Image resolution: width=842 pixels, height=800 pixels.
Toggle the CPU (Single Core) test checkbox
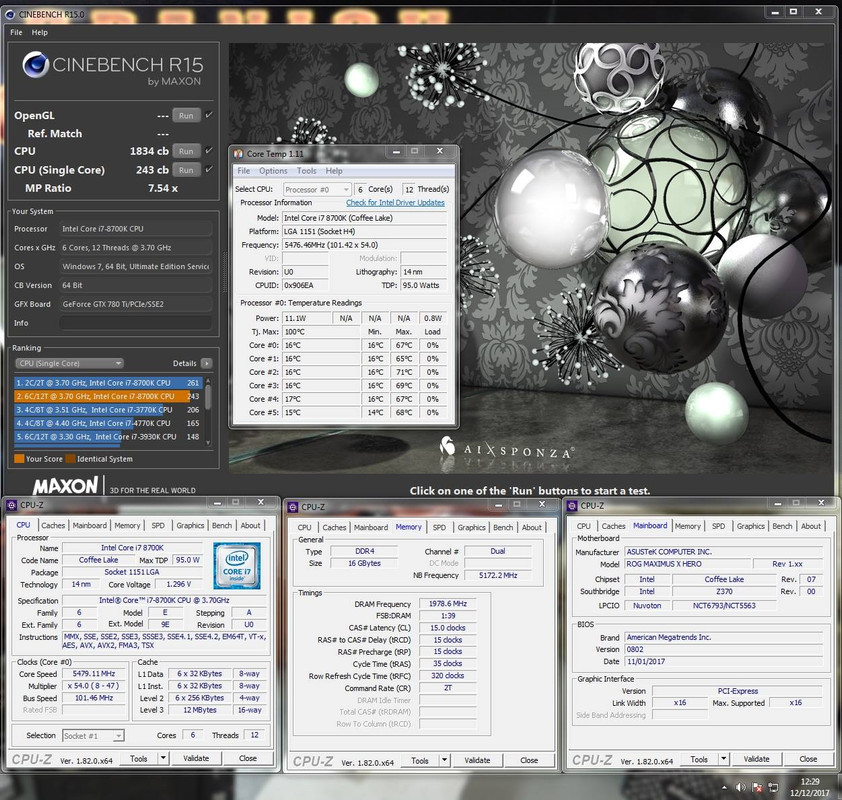(209, 170)
